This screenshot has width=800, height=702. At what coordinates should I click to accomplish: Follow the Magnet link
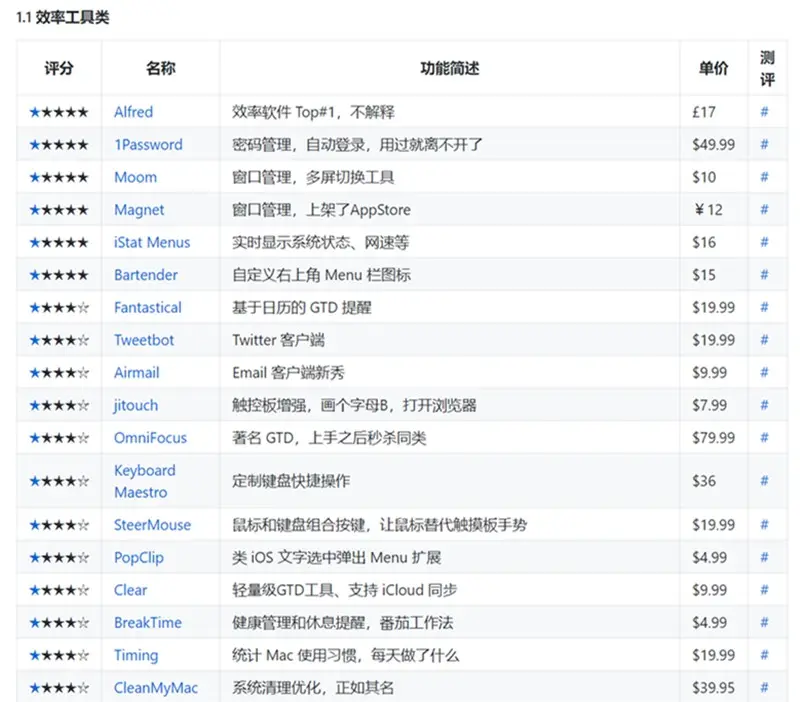coord(139,210)
